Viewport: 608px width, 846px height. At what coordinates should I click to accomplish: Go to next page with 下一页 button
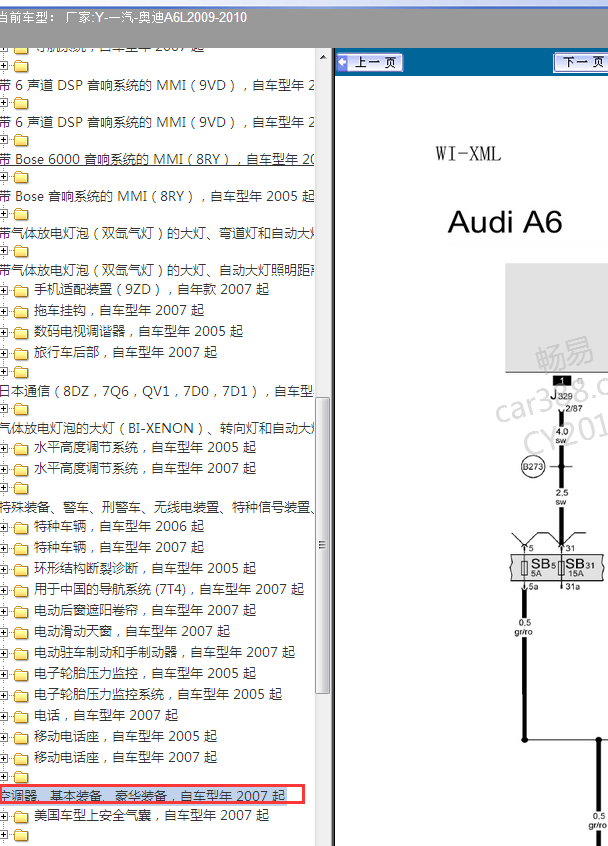tap(582, 63)
